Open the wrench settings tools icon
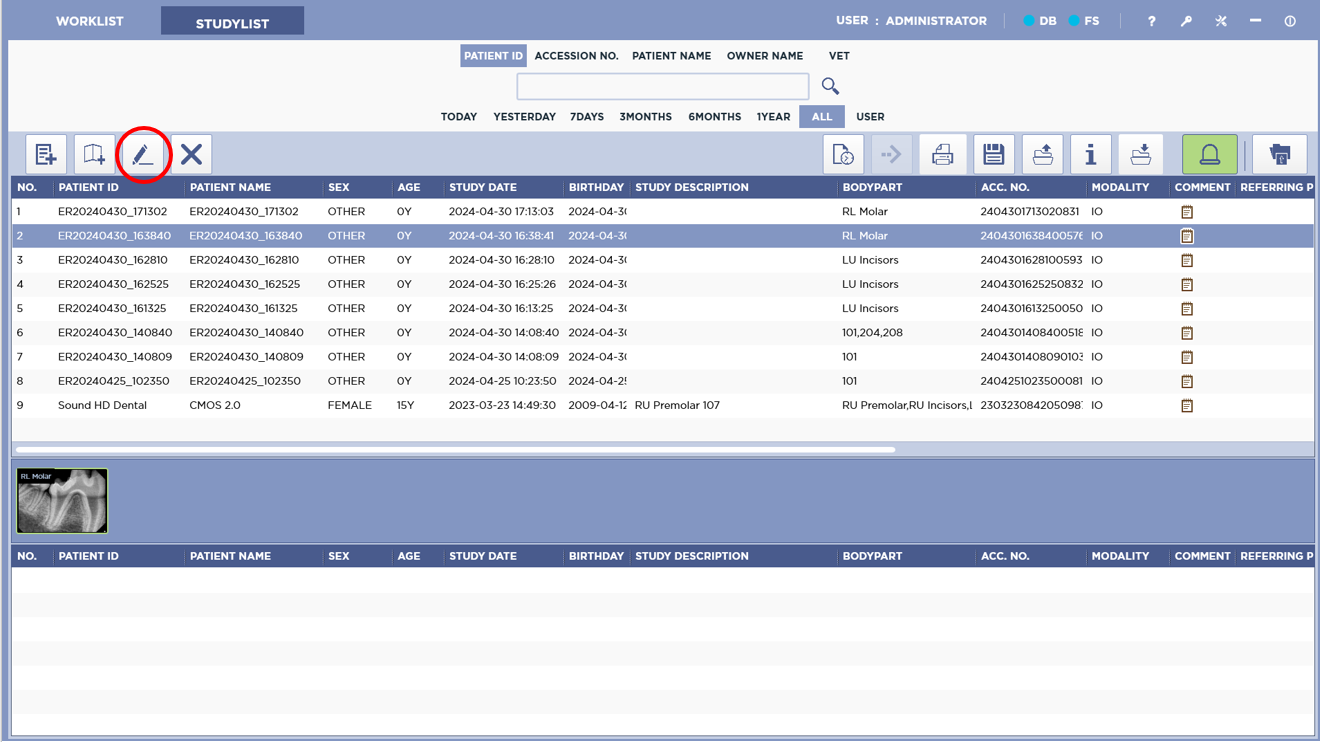 pyautogui.click(x=1221, y=21)
